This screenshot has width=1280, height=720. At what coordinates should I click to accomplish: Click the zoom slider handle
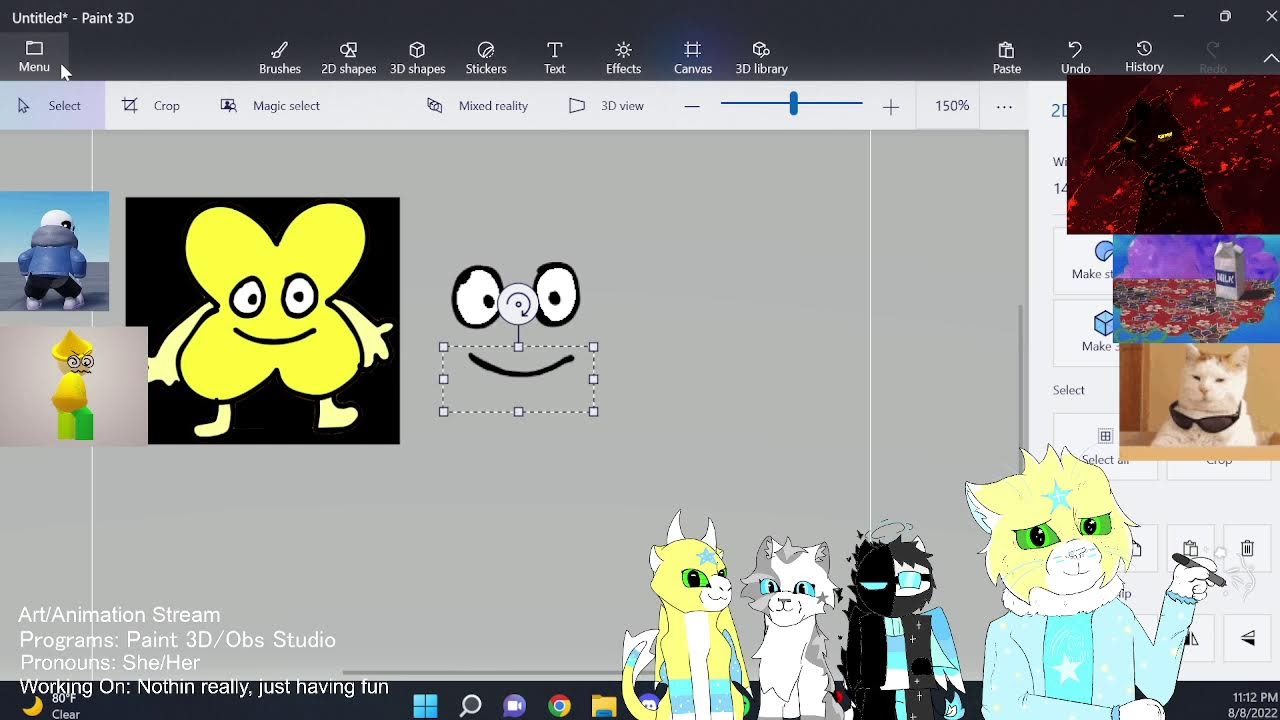793,103
